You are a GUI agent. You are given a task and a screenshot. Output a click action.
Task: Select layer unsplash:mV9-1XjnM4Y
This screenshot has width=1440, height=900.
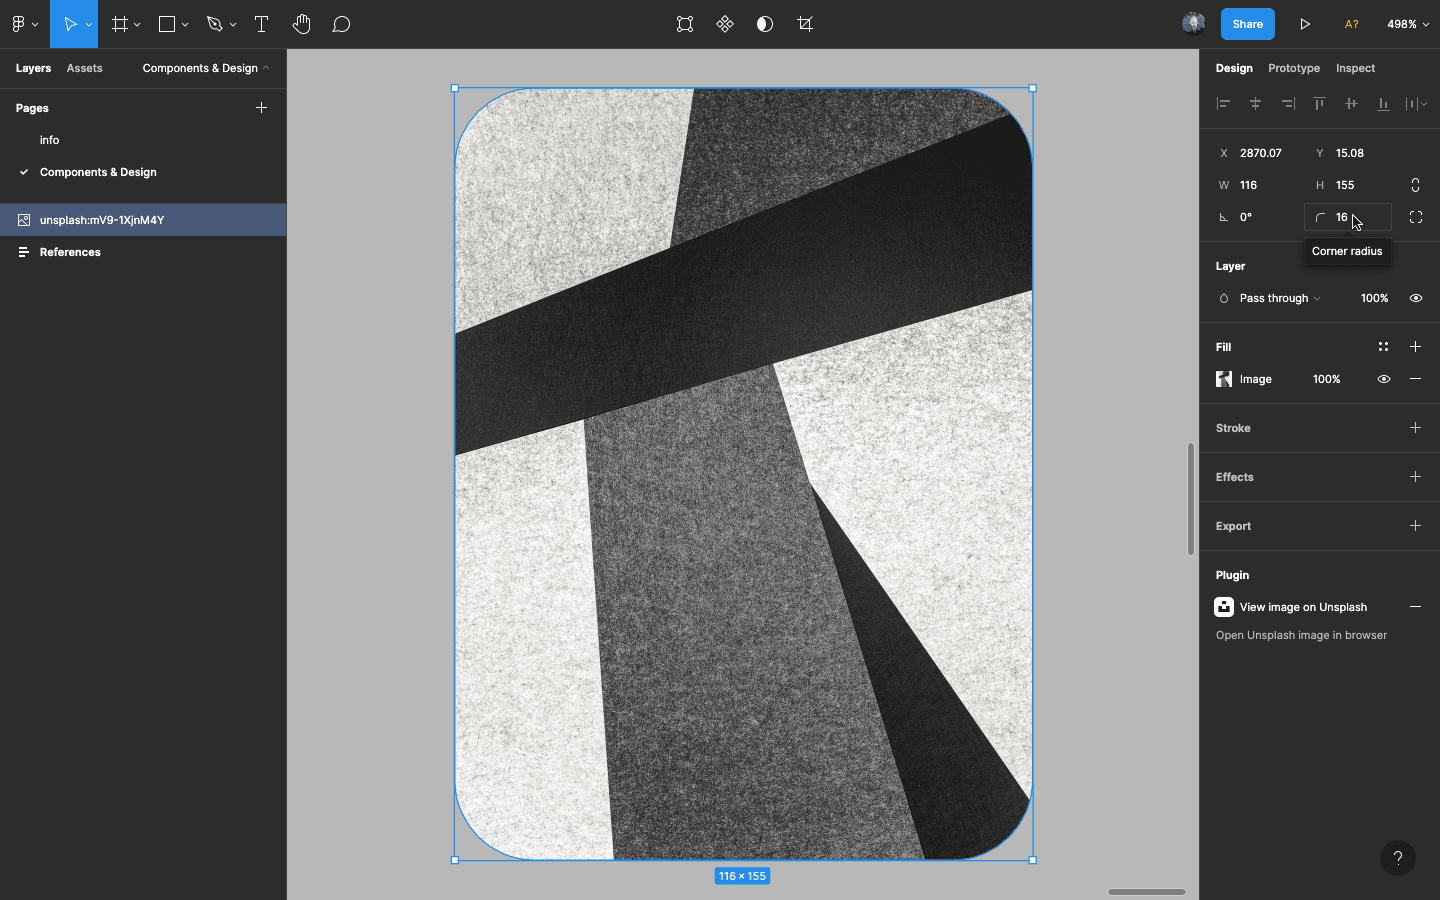[x=143, y=220]
